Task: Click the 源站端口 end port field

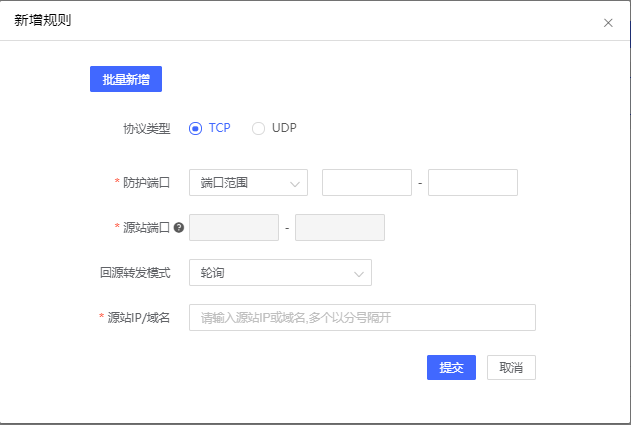Action: point(340,228)
